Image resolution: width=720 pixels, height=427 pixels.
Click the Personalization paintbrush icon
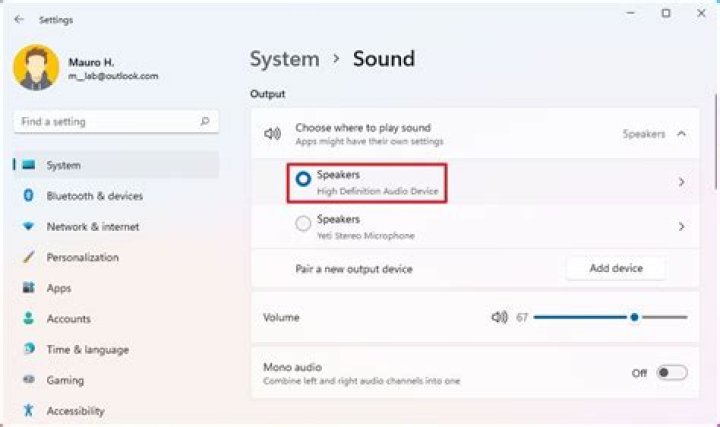[x=28, y=257]
